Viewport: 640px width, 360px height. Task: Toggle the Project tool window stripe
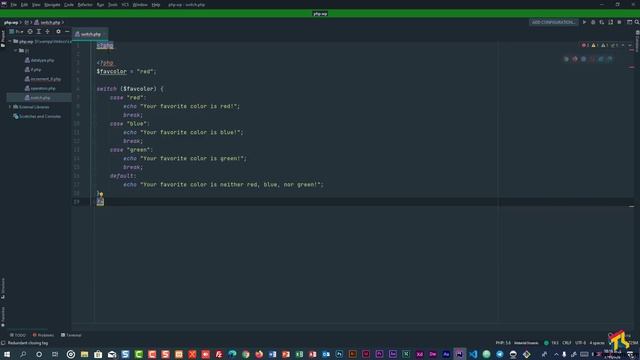3,39
